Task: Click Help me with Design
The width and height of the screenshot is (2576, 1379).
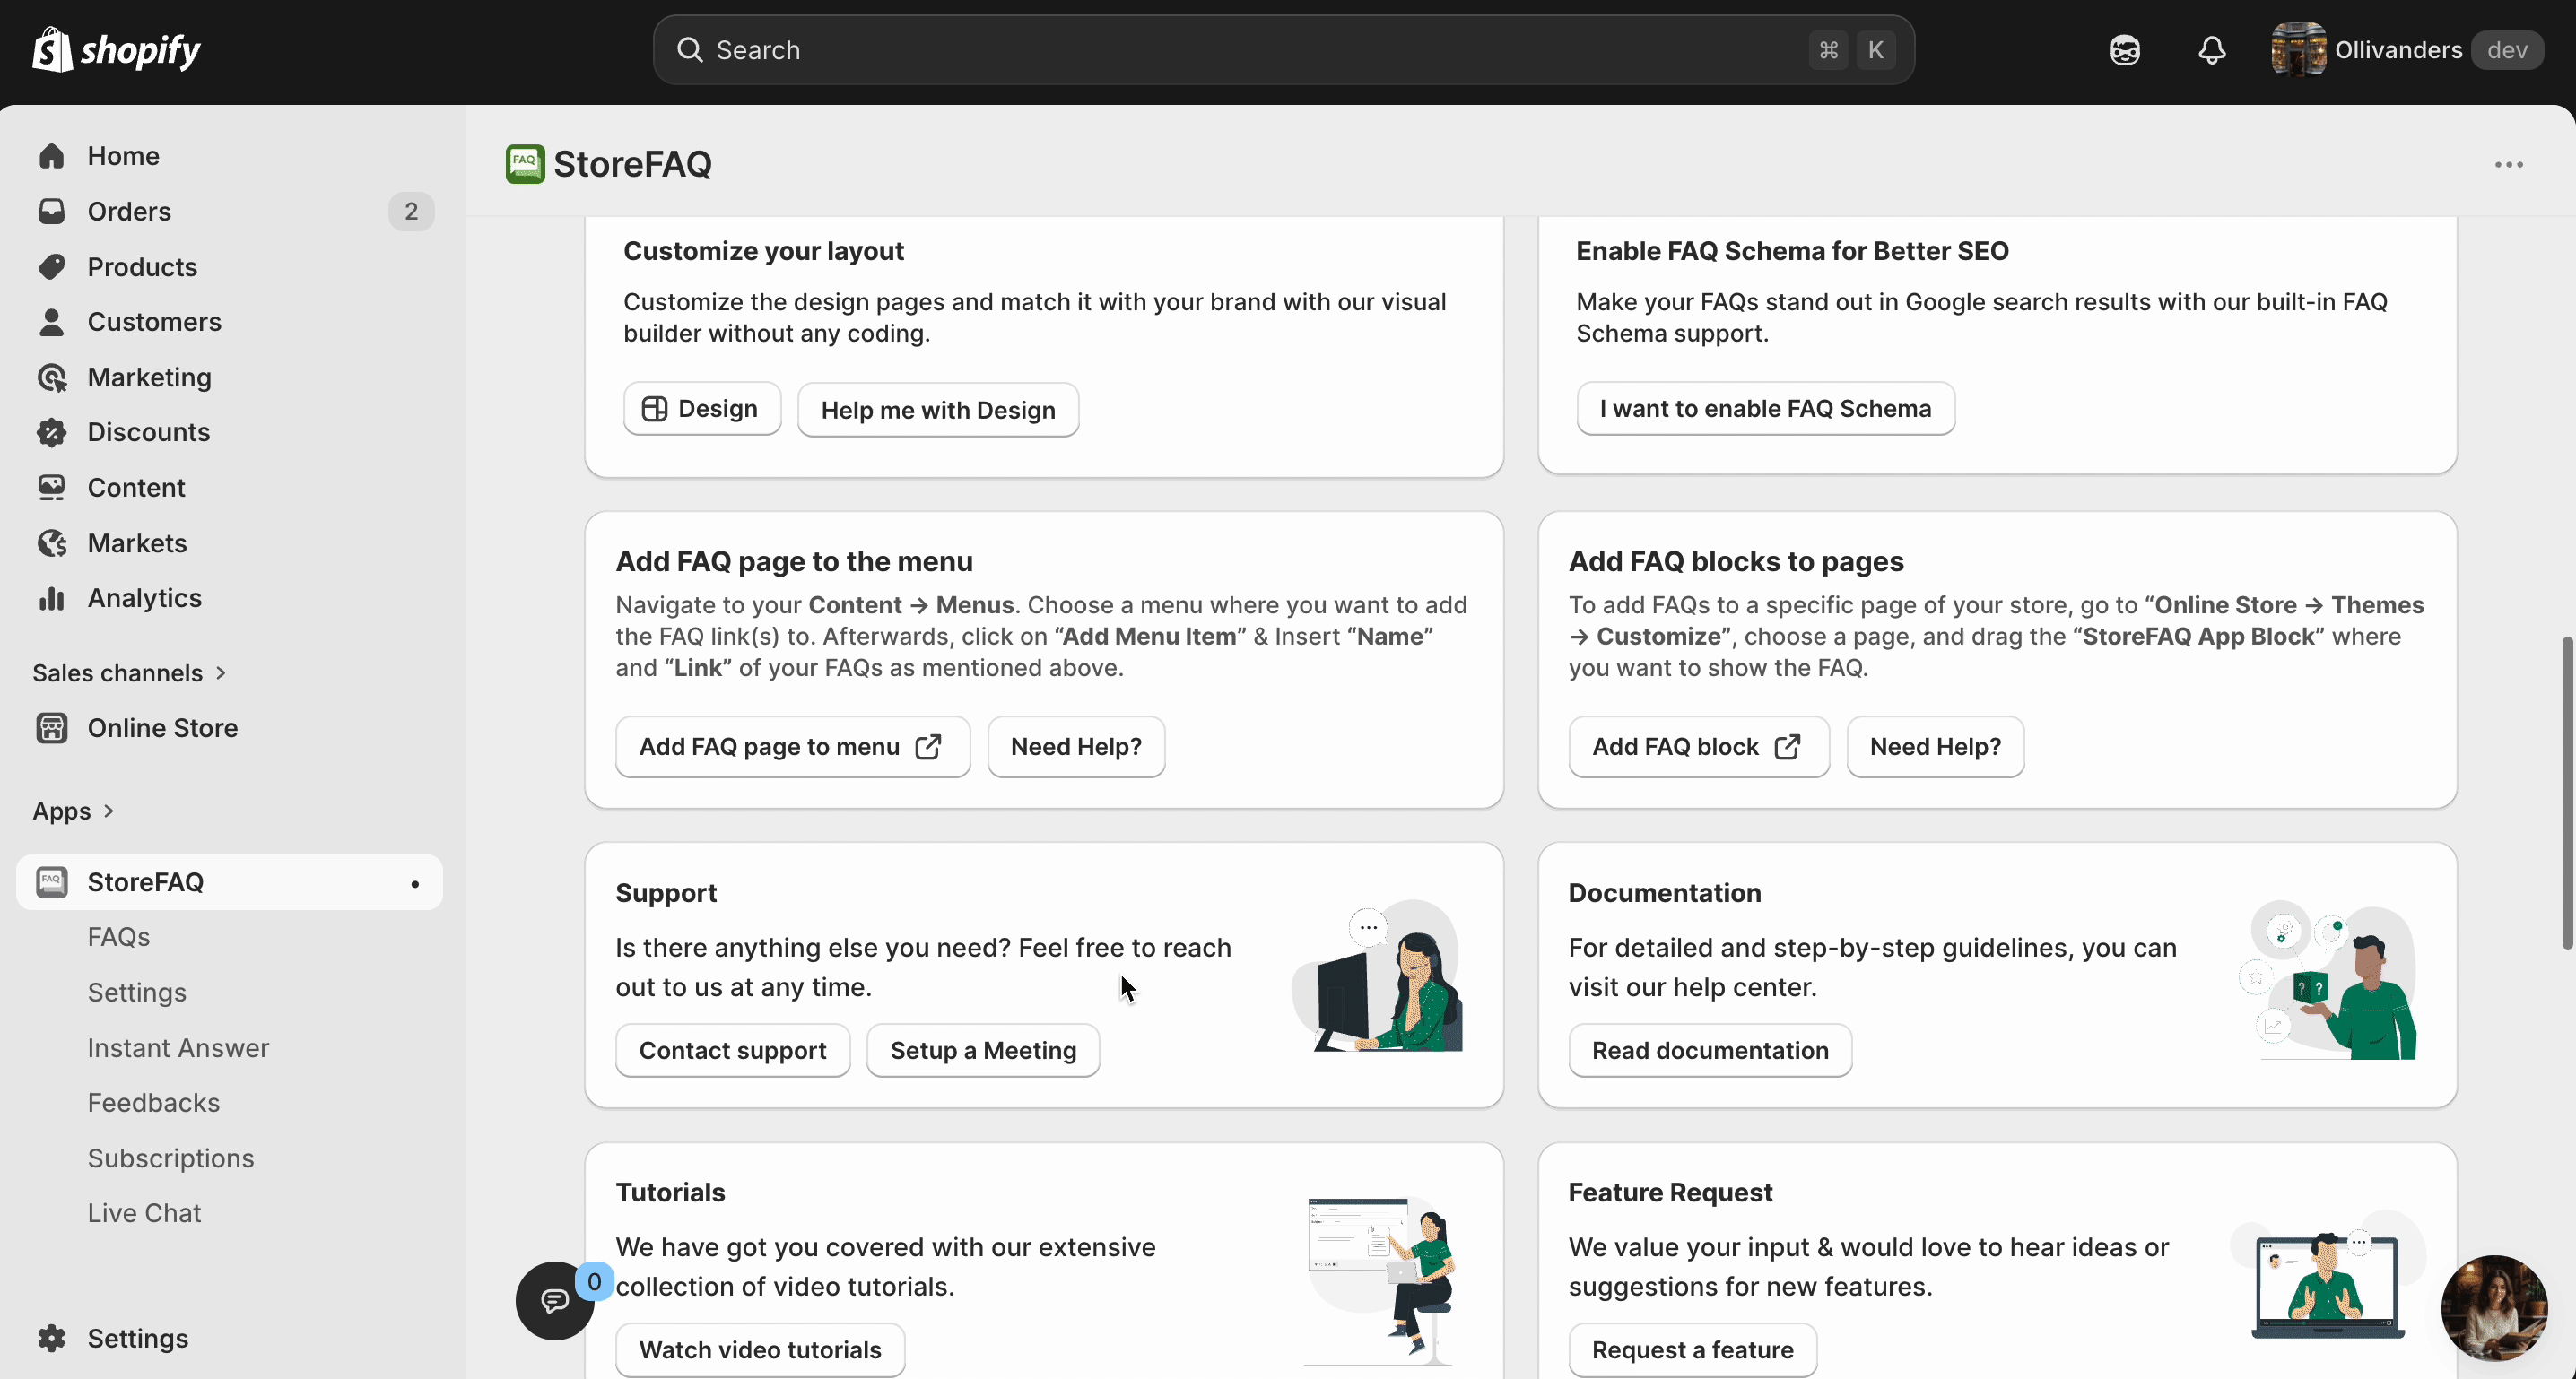Action: click(938, 410)
